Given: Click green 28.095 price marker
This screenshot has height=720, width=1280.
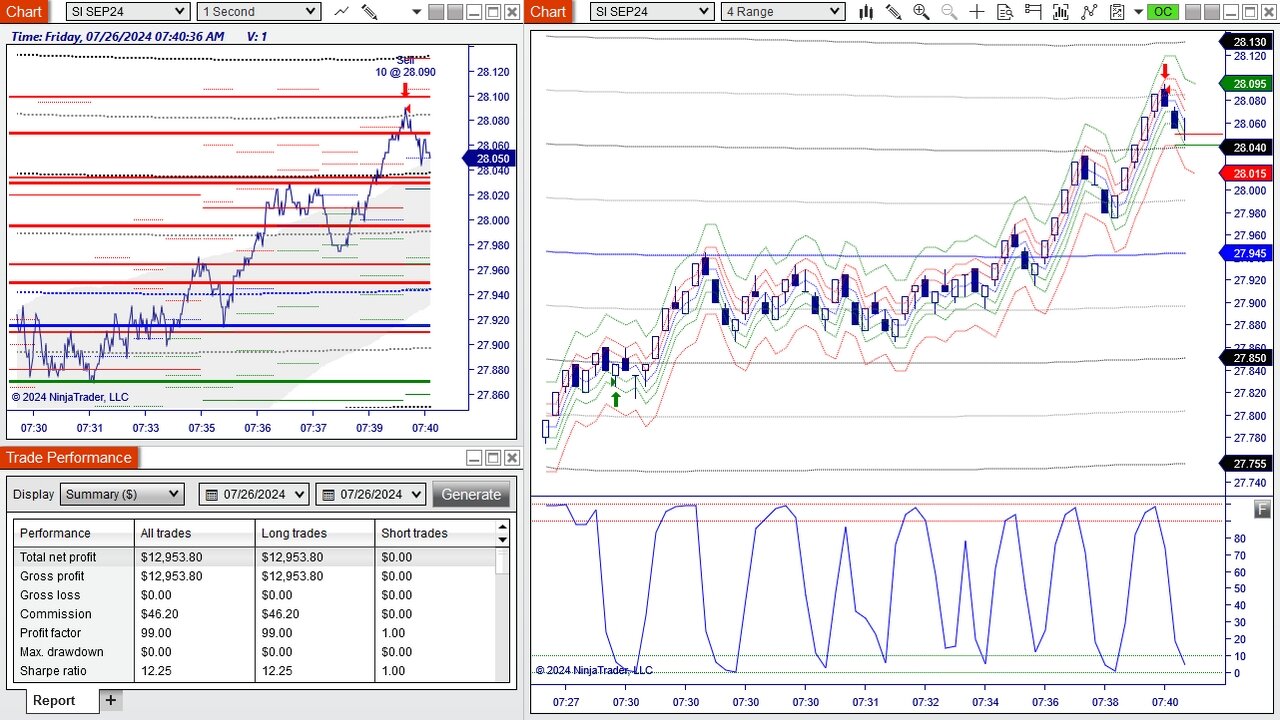Looking at the screenshot, I should coord(1247,84).
